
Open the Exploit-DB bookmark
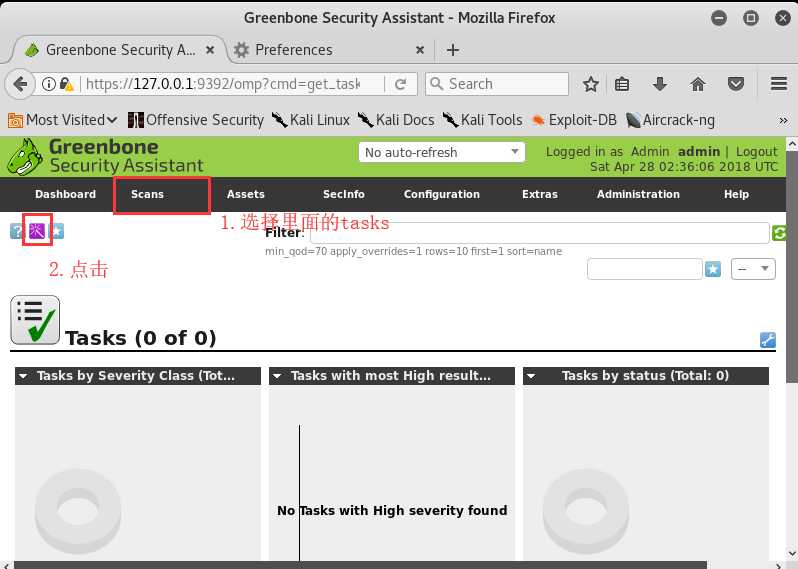[x=574, y=120]
